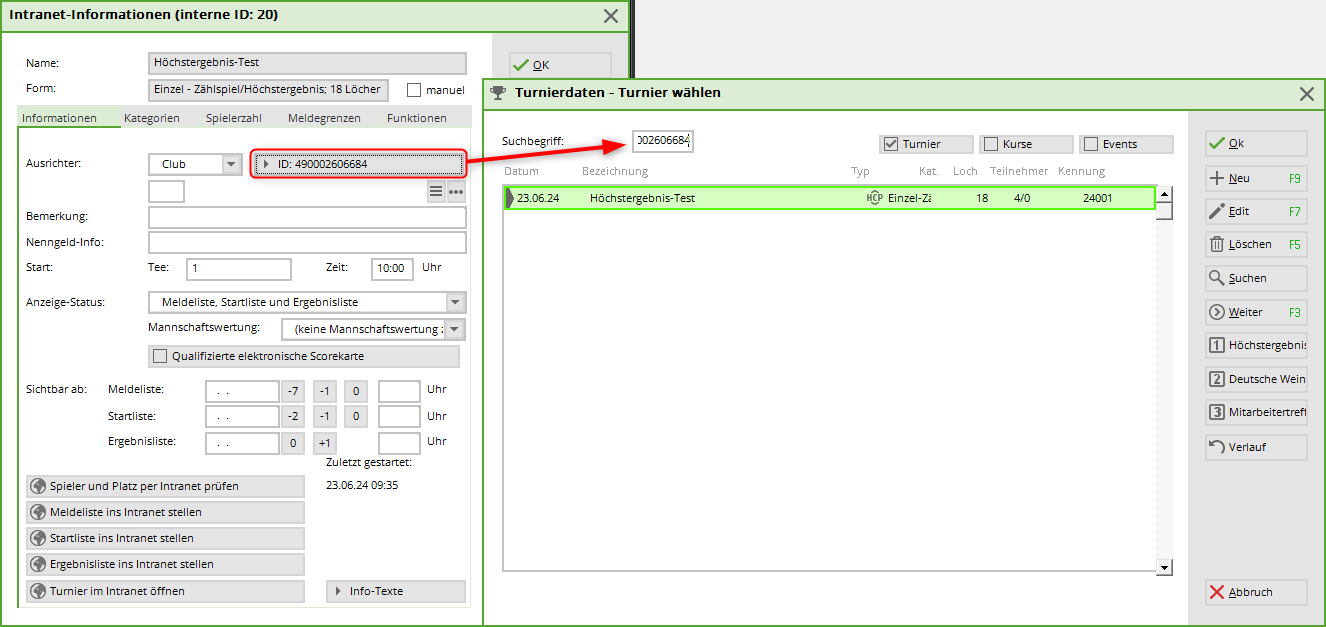Expand the Info-Texte button
Image resolution: width=1326 pixels, height=627 pixels.
pos(396,591)
